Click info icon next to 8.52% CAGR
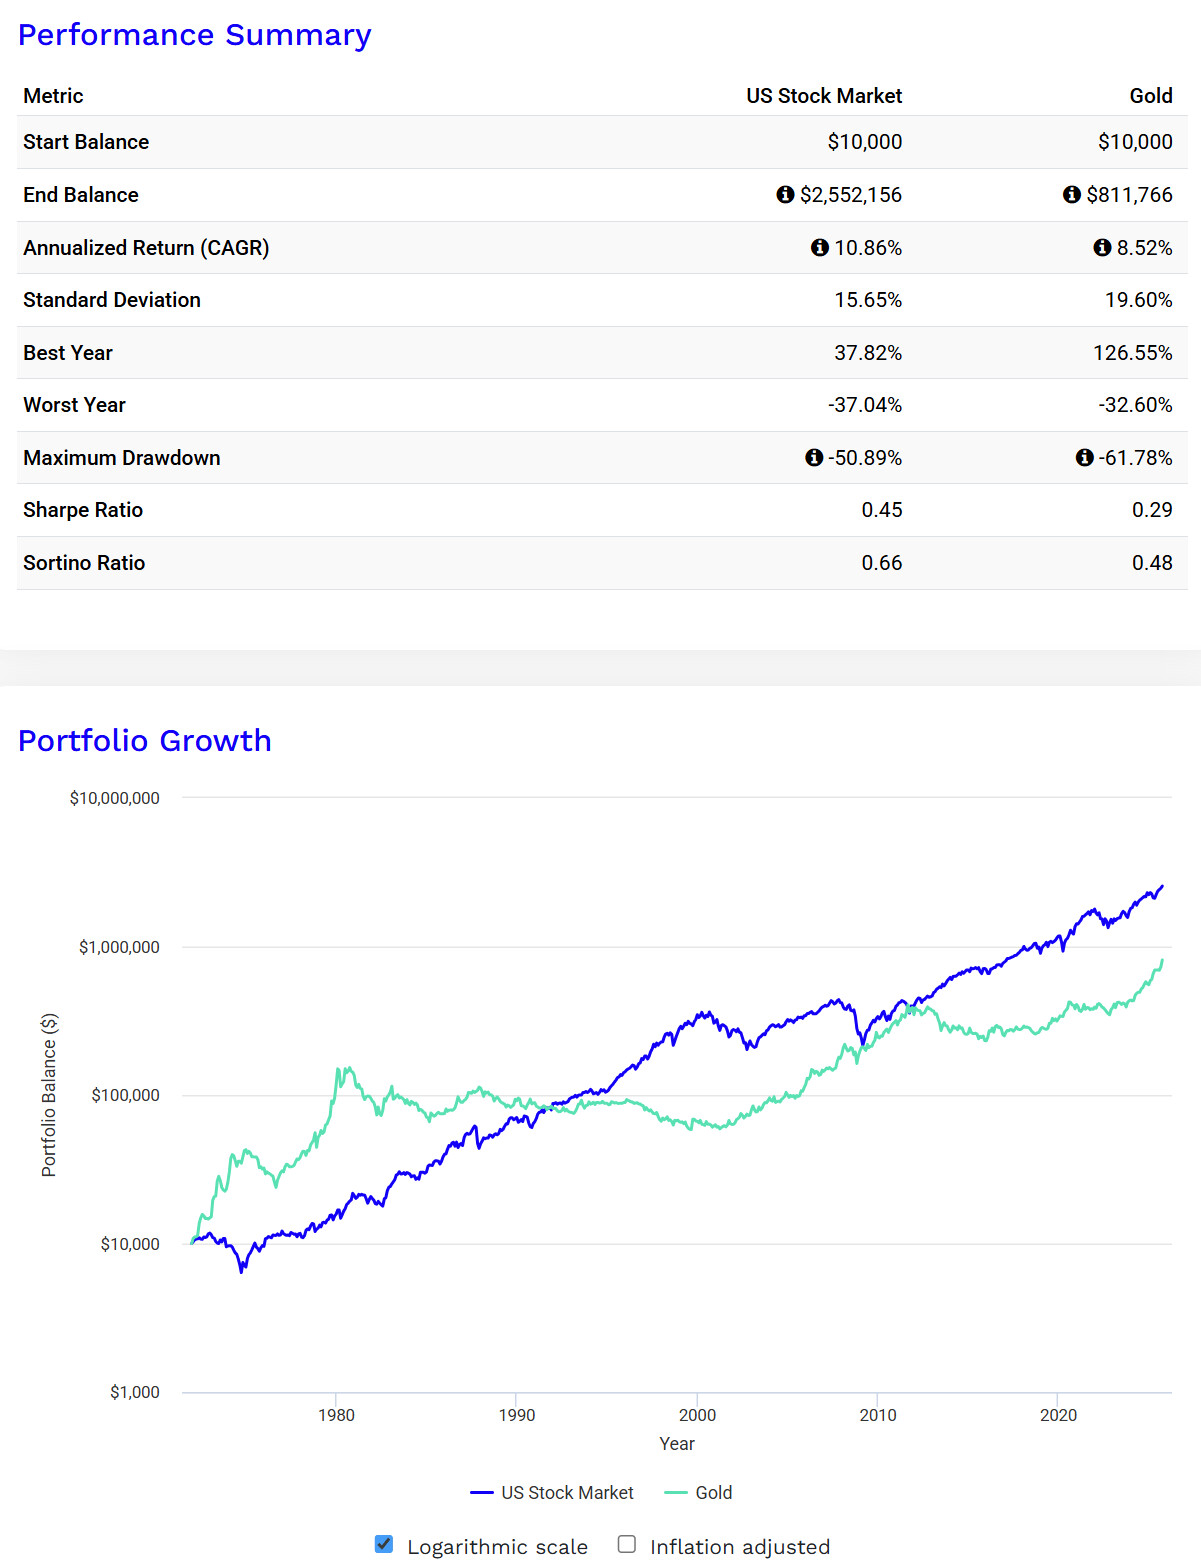Screen dimensions: 1201x1563 [x=1102, y=247]
